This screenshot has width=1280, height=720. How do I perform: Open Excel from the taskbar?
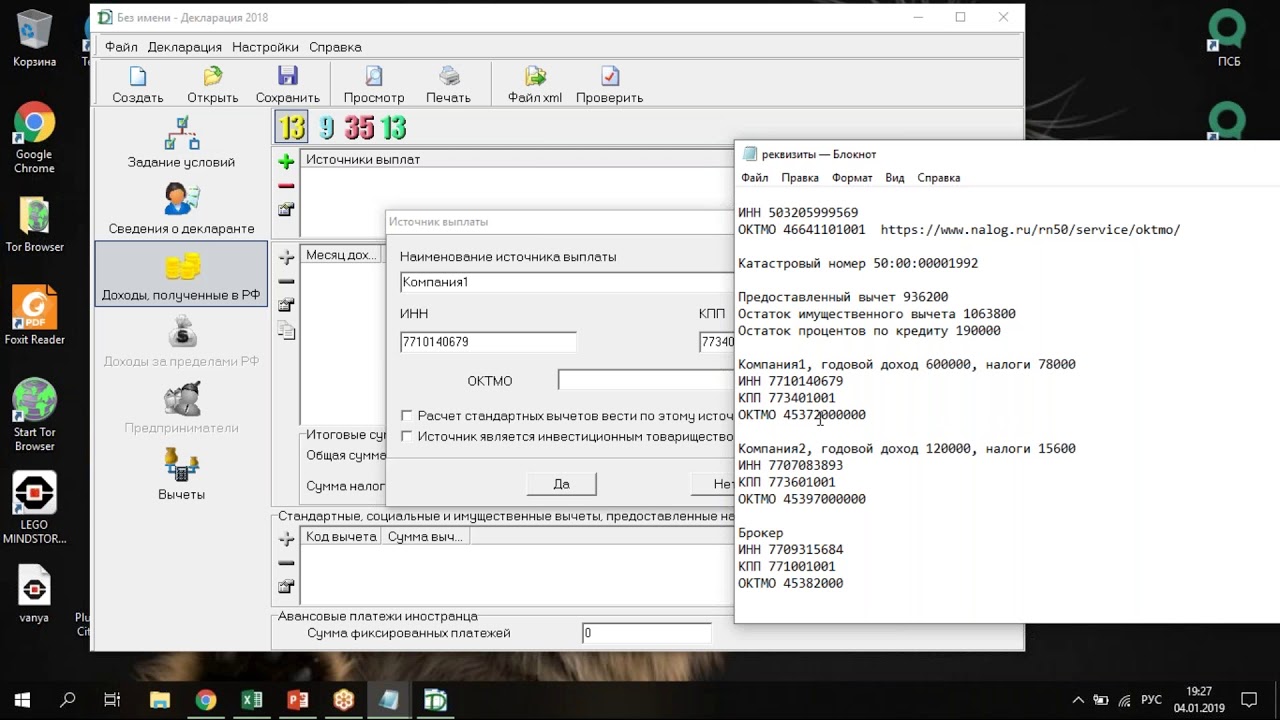click(x=251, y=700)
